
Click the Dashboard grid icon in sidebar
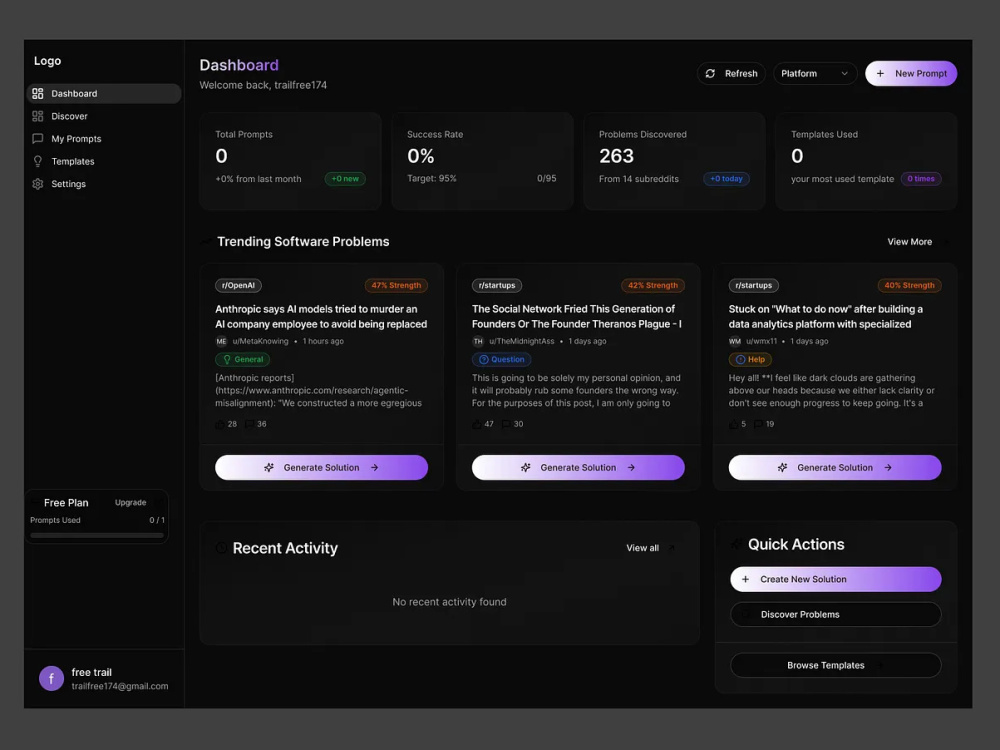[38, 93]
